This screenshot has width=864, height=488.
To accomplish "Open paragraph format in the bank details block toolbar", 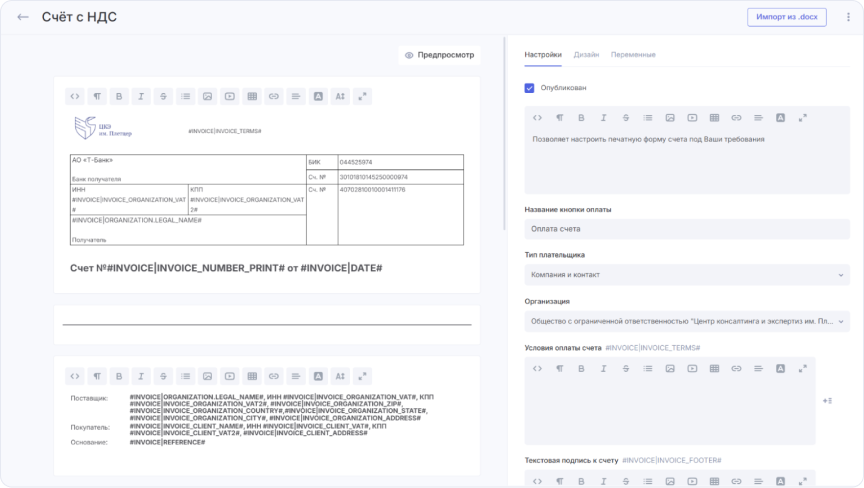I will coord(97,96).
